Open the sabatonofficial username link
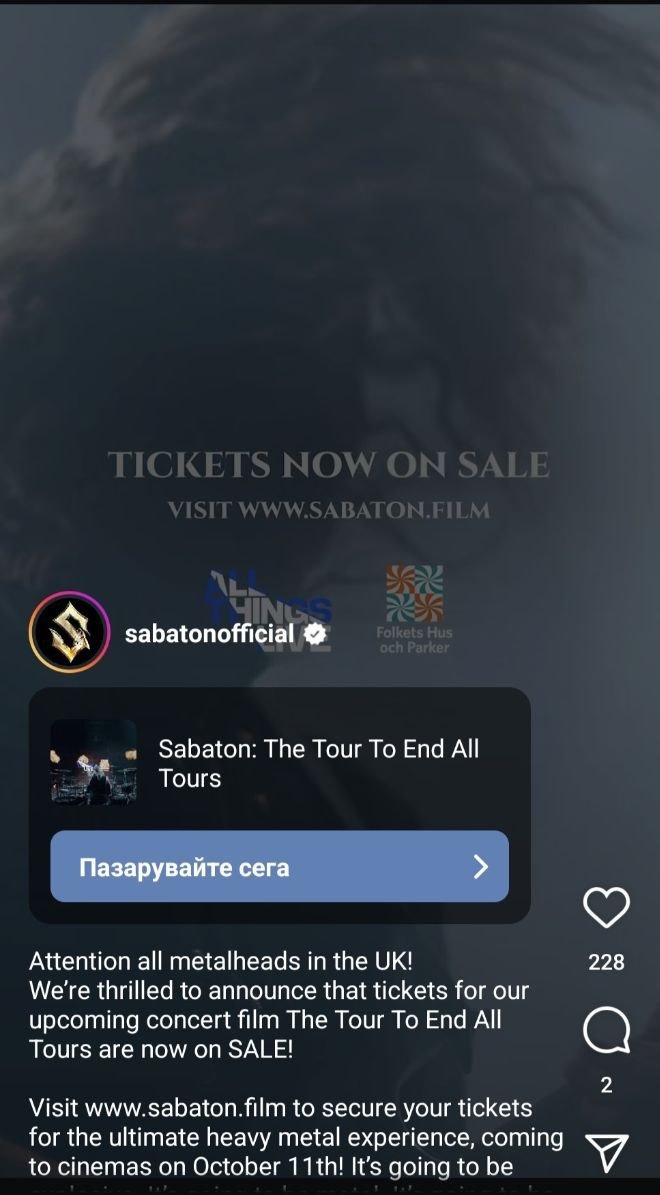Viewport: 660px width, 1195px height. [210, 633]
